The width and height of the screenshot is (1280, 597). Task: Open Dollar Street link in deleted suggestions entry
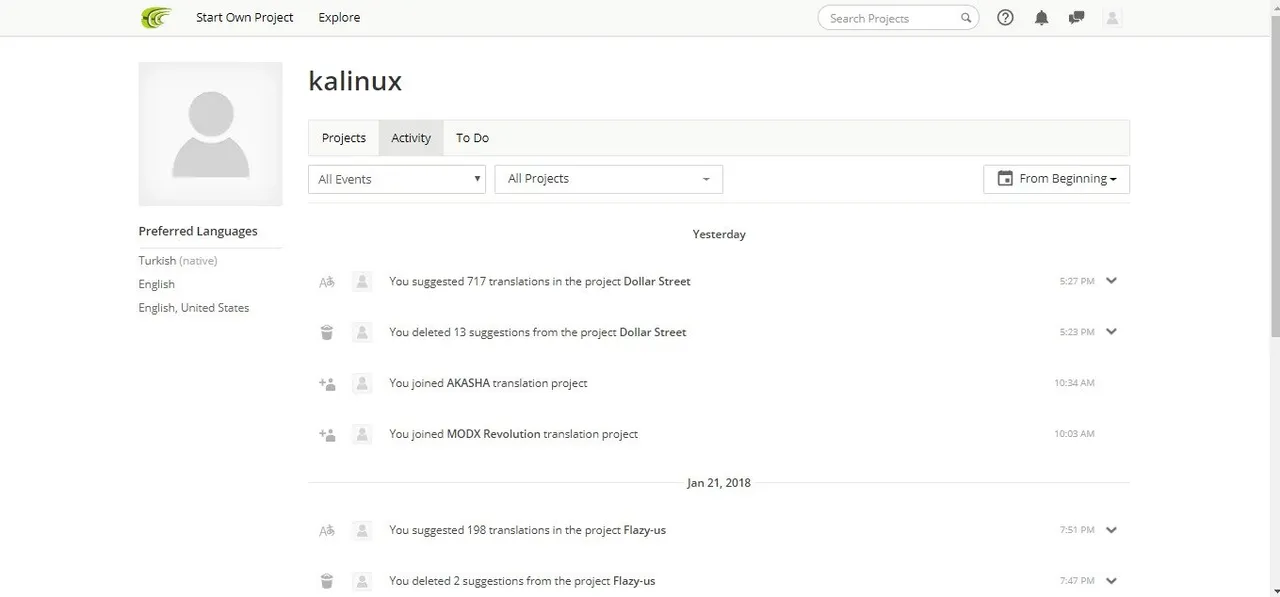click(x=653, y=332)
